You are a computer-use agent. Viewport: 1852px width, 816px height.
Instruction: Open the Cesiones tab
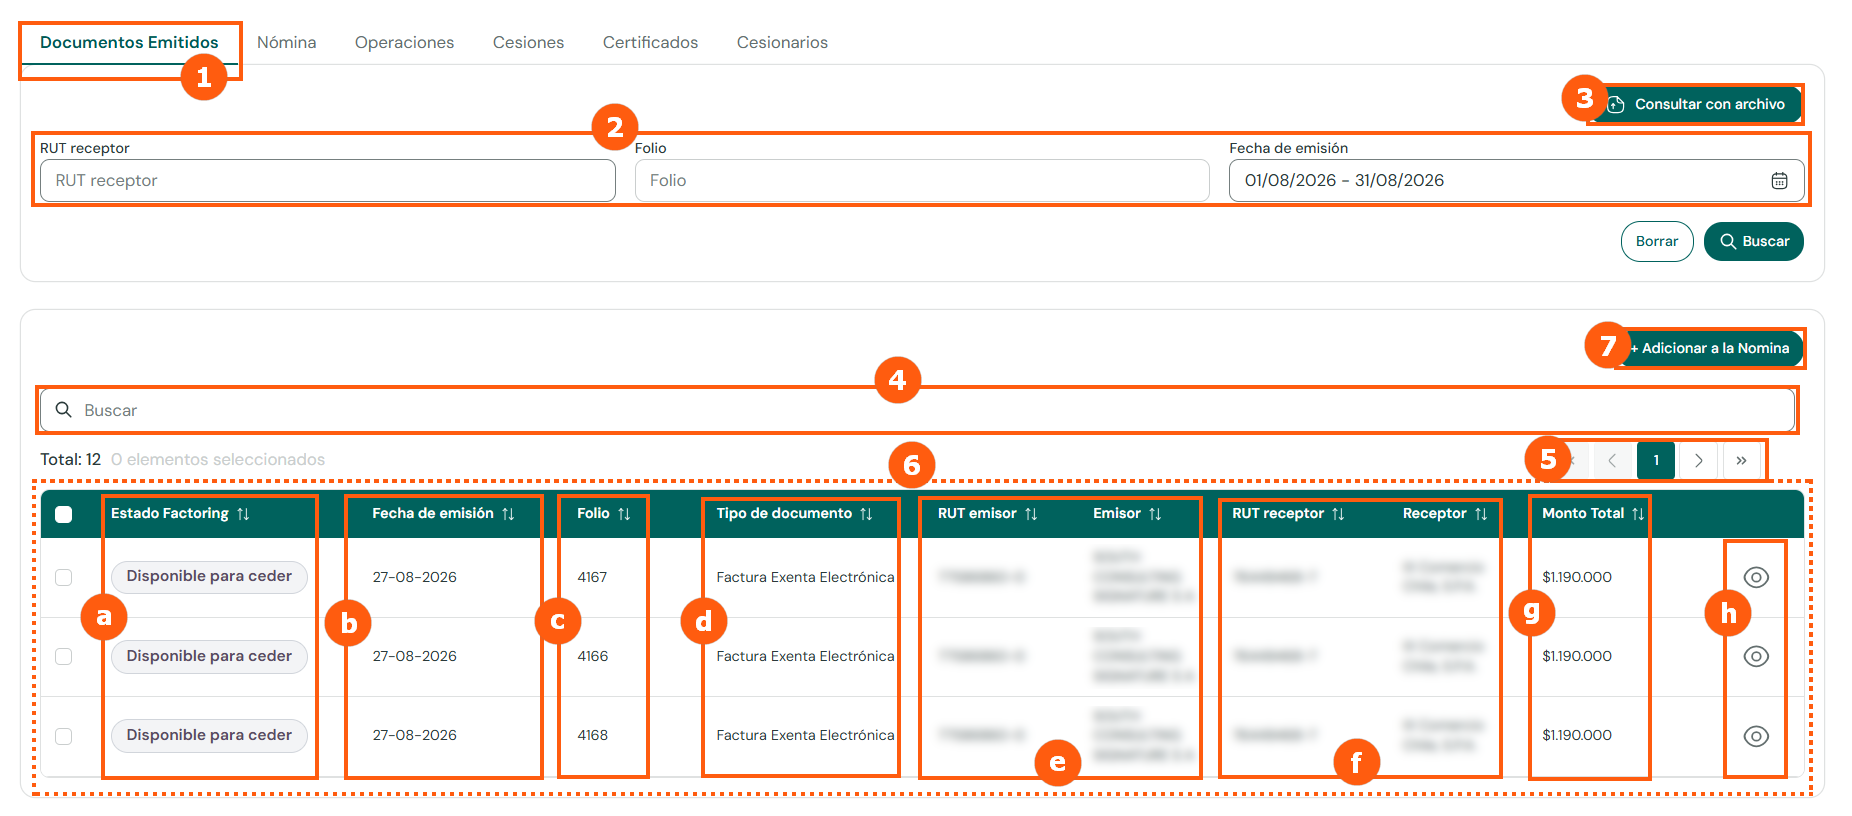pos(529,43)
